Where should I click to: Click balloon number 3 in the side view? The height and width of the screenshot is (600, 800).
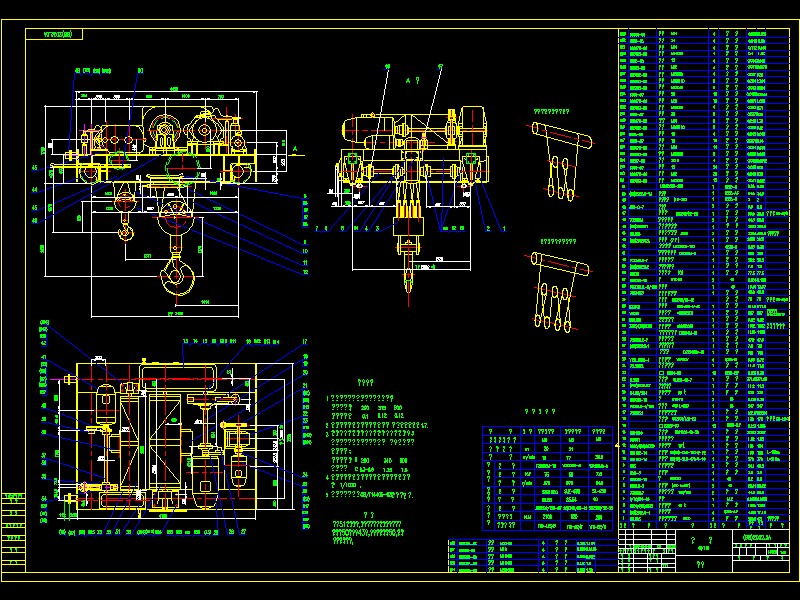pos(378,229)
